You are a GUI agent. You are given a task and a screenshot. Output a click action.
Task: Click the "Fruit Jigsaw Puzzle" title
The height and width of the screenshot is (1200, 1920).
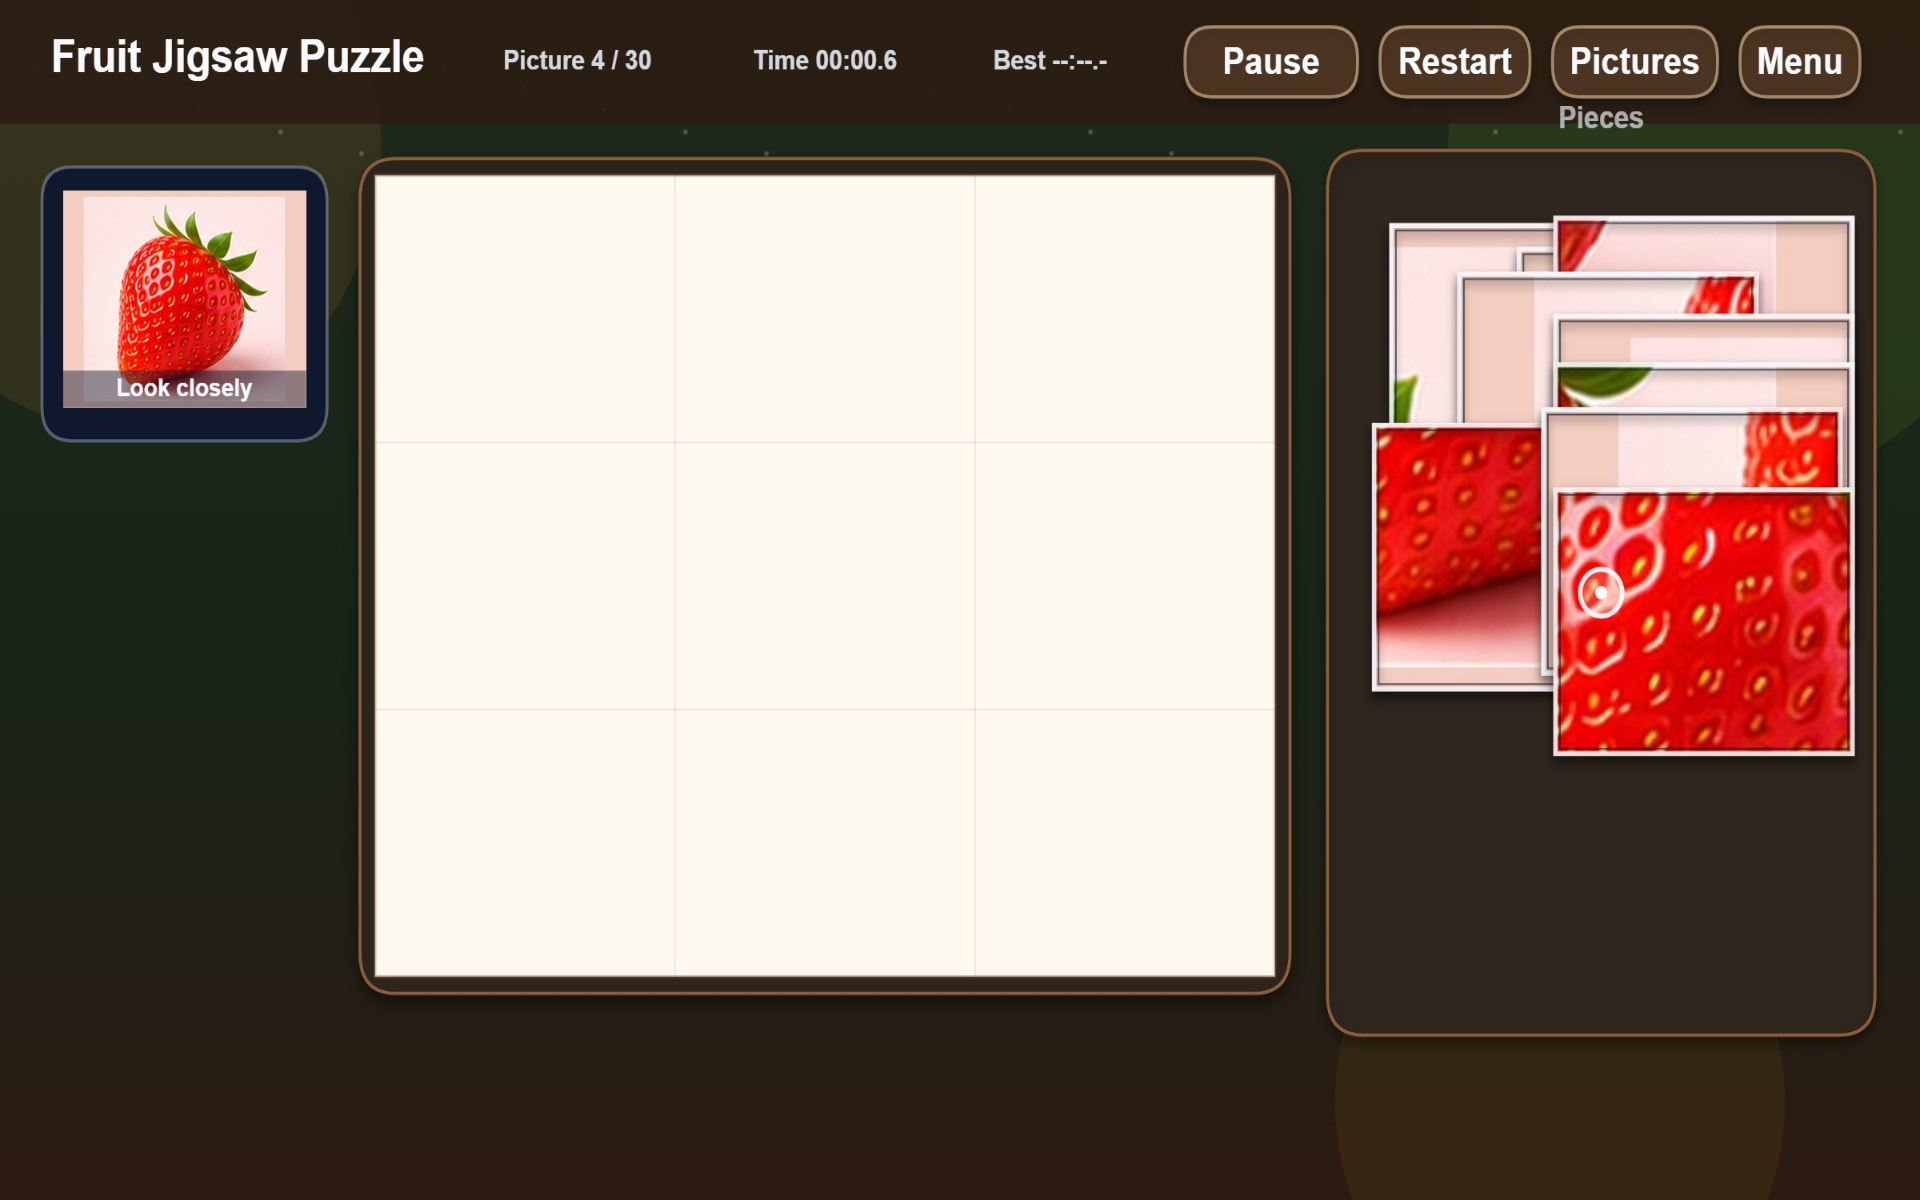coord(238,57)
